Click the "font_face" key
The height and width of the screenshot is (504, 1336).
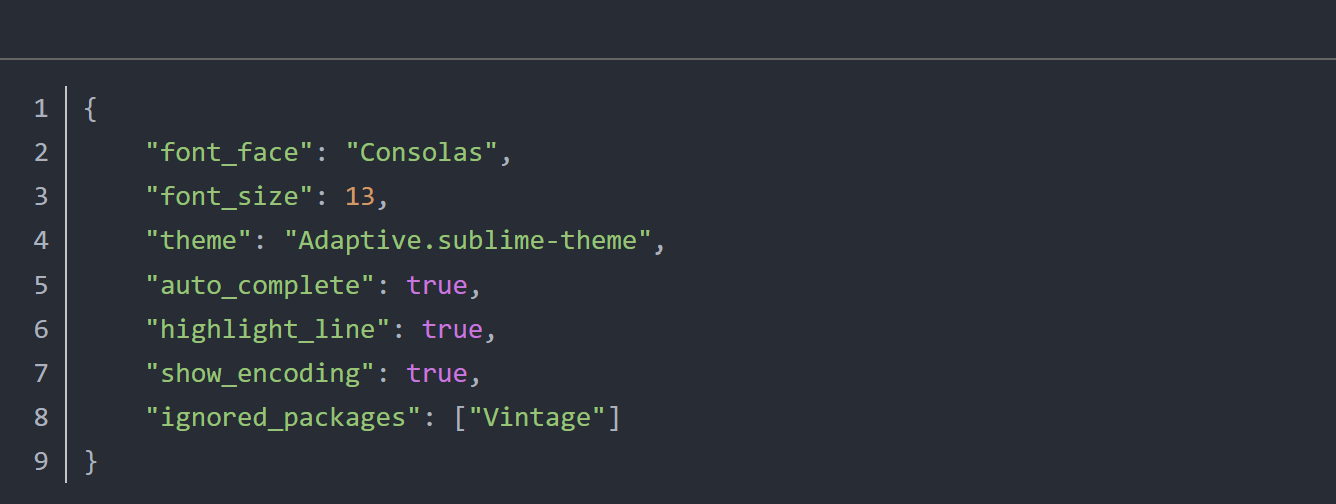(230, 153)
